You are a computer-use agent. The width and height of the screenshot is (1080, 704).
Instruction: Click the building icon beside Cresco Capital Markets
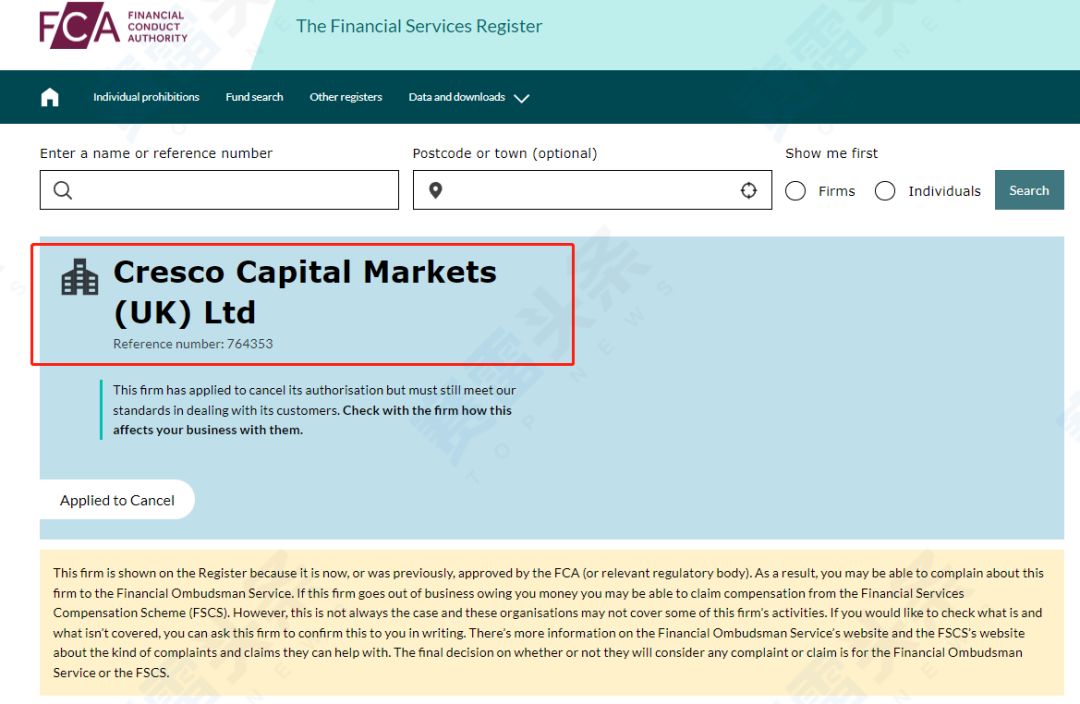80,277
